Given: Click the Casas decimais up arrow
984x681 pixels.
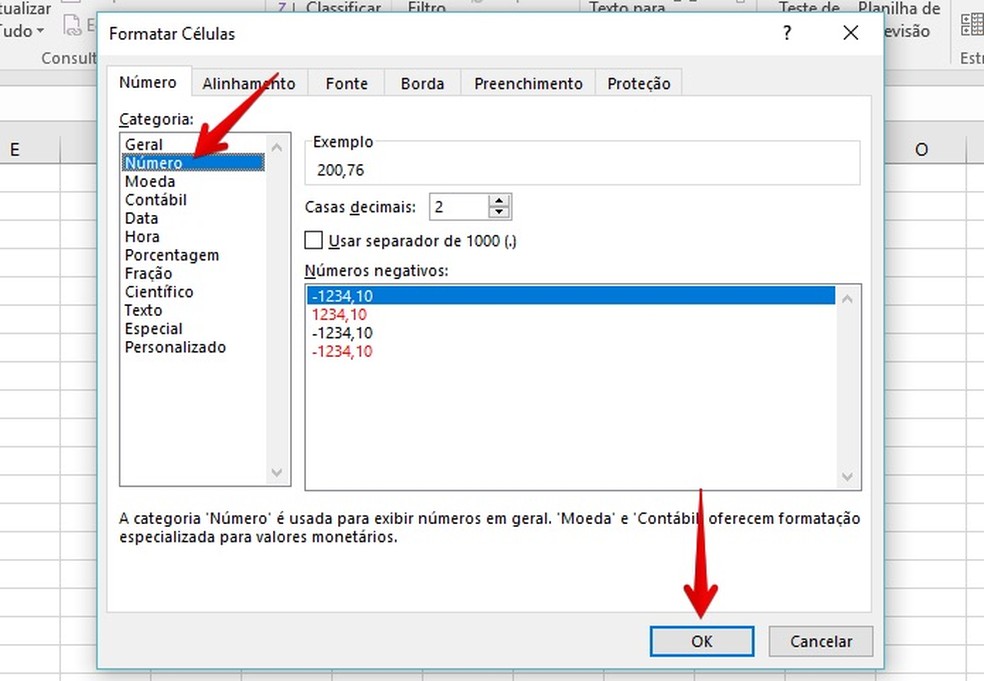Looking at the screenshot, I should (498, 201).
